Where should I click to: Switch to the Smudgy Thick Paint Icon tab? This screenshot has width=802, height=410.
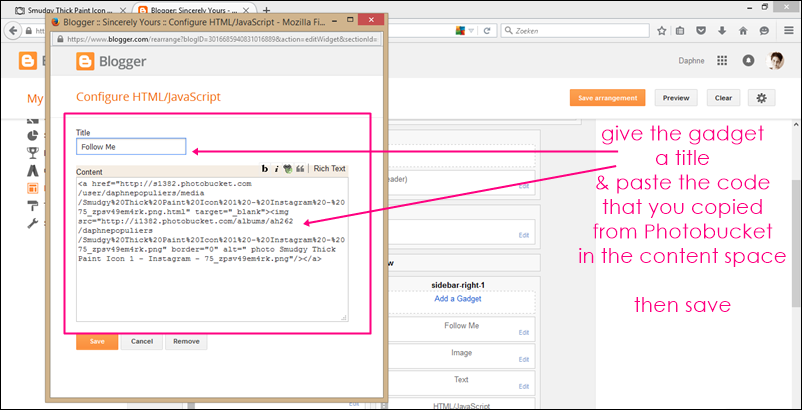pyautogui.click(x=69, y=10)
